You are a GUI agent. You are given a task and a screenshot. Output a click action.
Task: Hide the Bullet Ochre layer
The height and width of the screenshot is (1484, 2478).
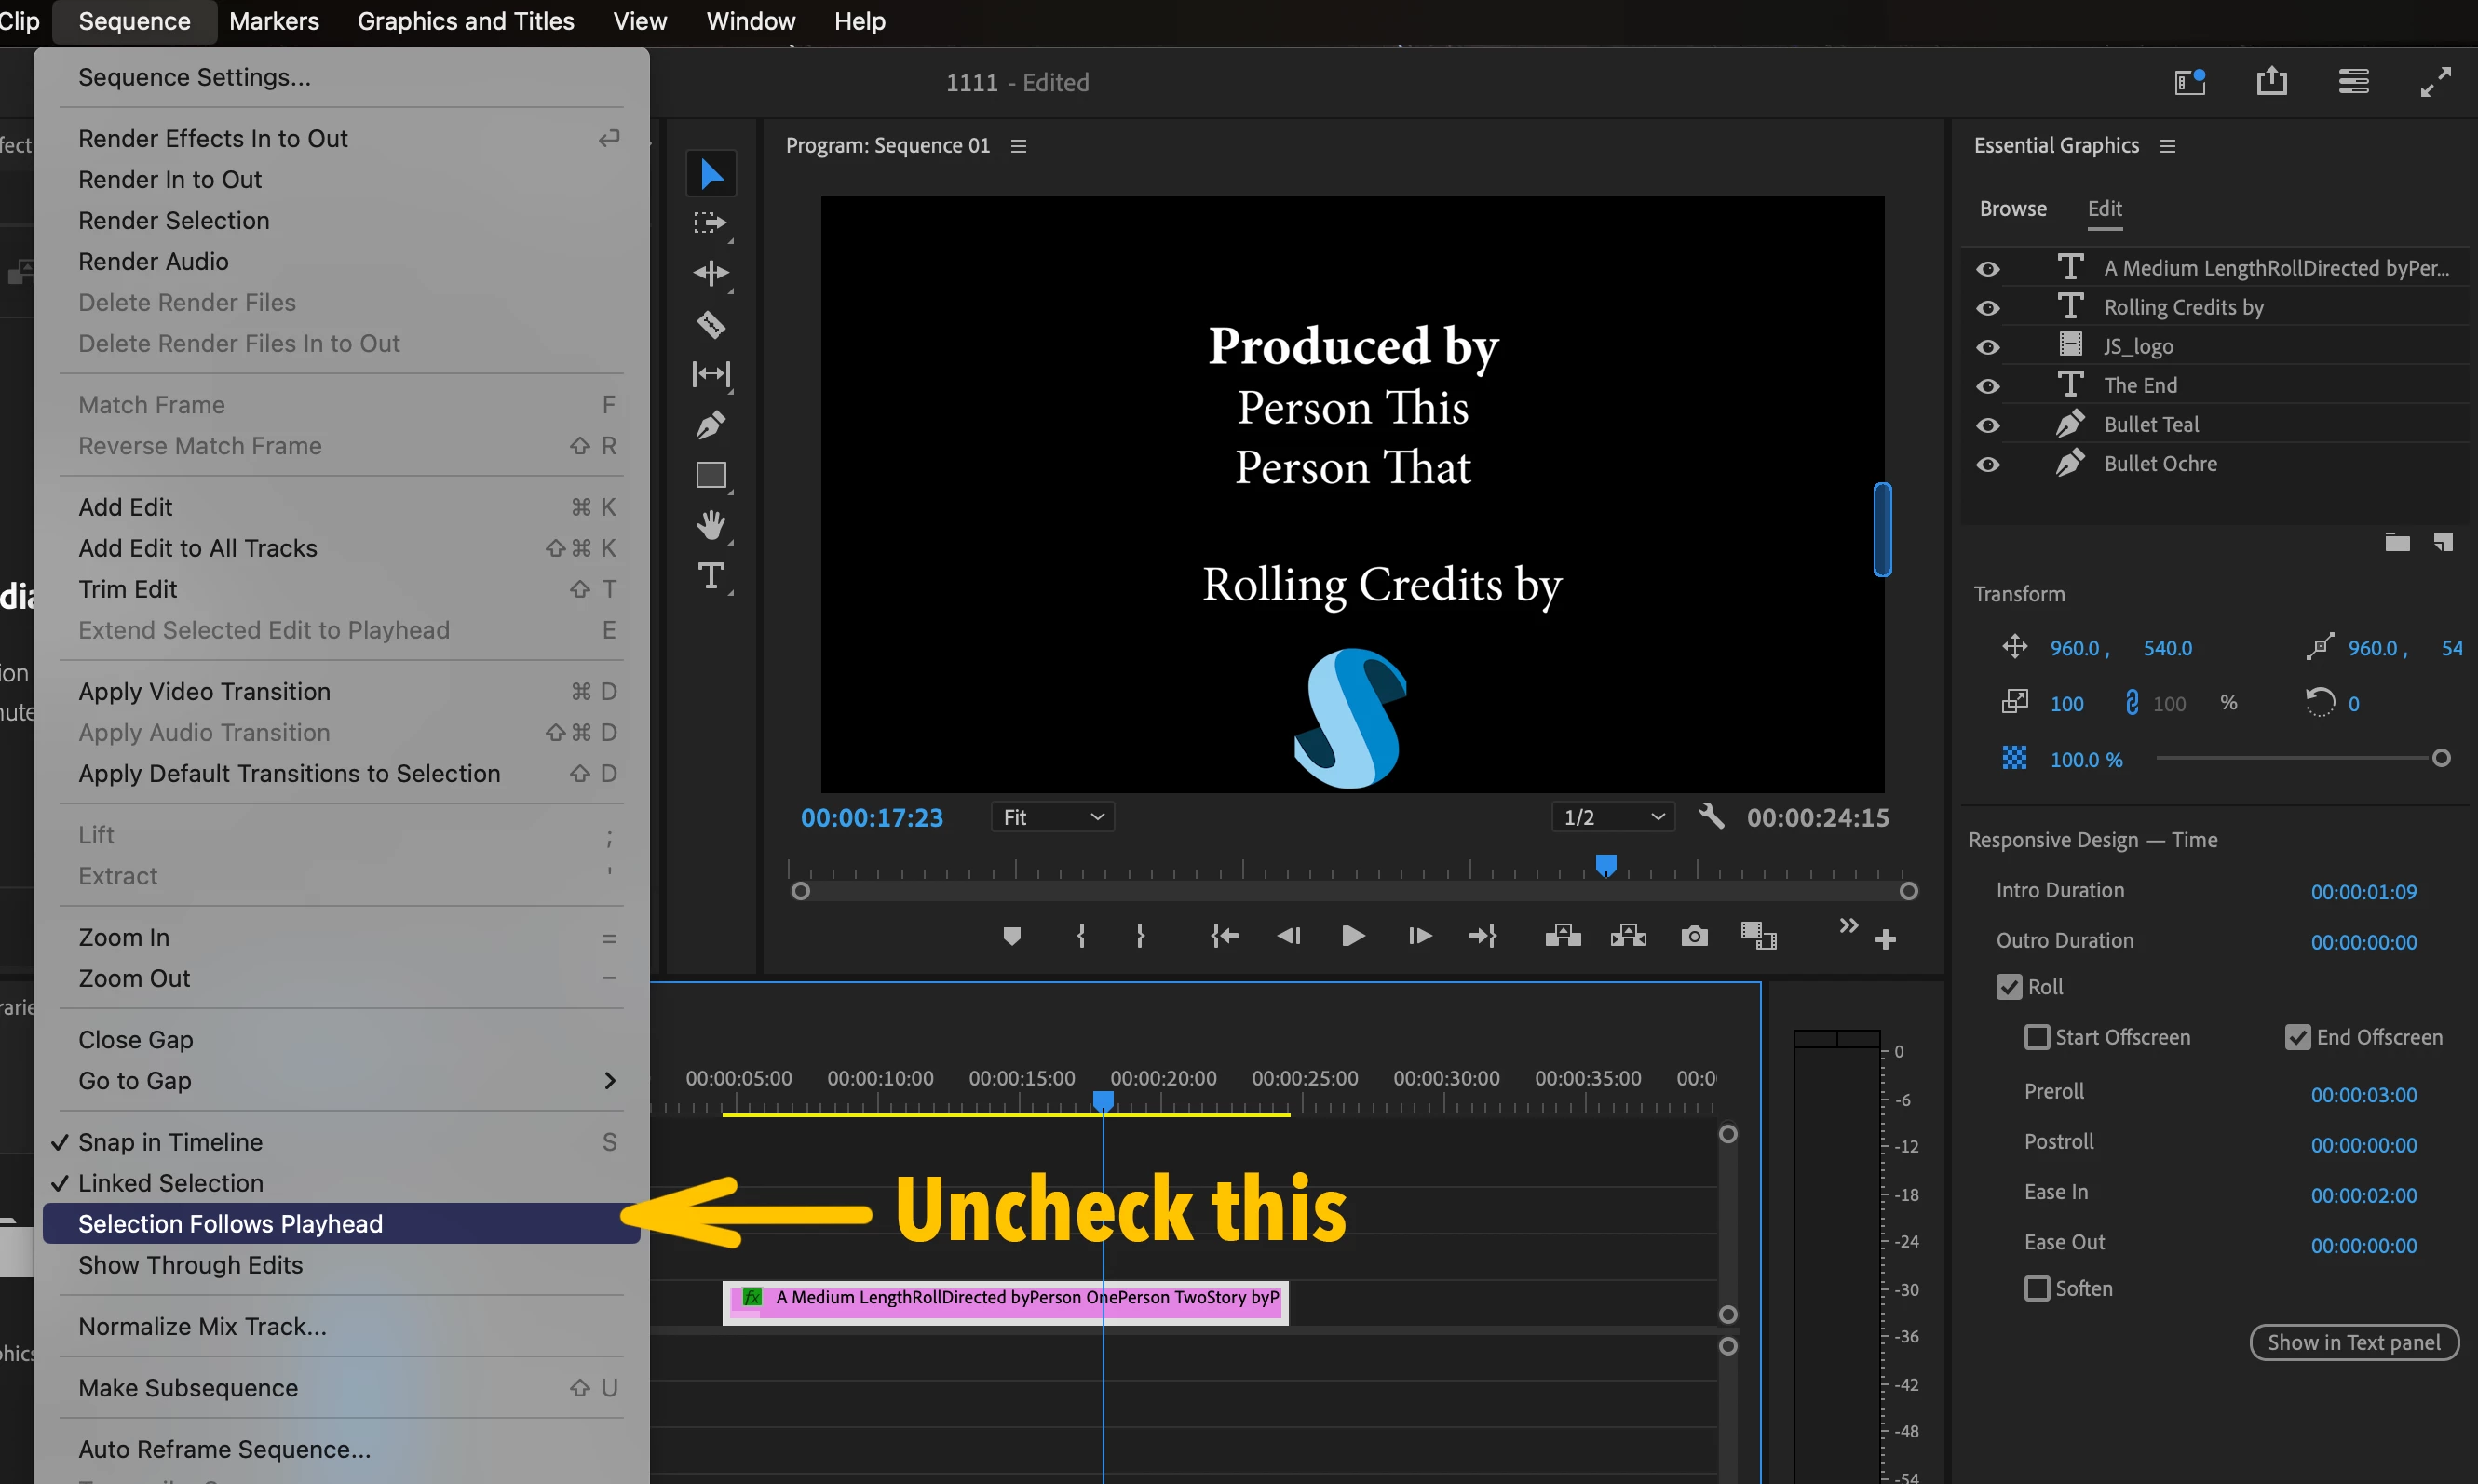point(1988,463)
